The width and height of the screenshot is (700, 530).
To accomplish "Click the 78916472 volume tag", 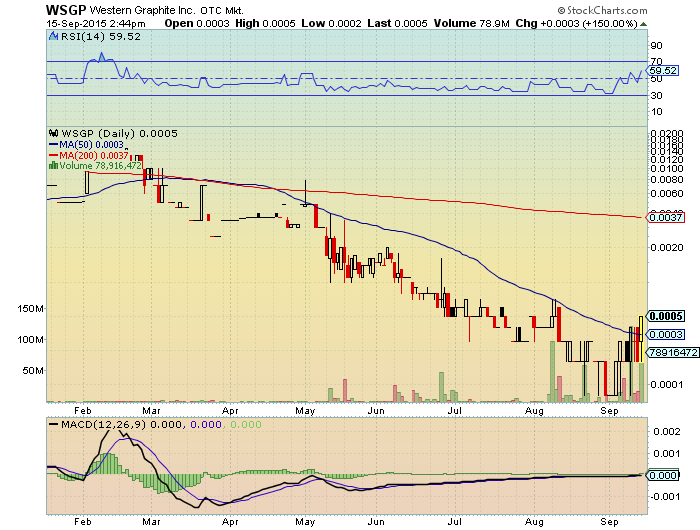I will (x=673, y=352).
